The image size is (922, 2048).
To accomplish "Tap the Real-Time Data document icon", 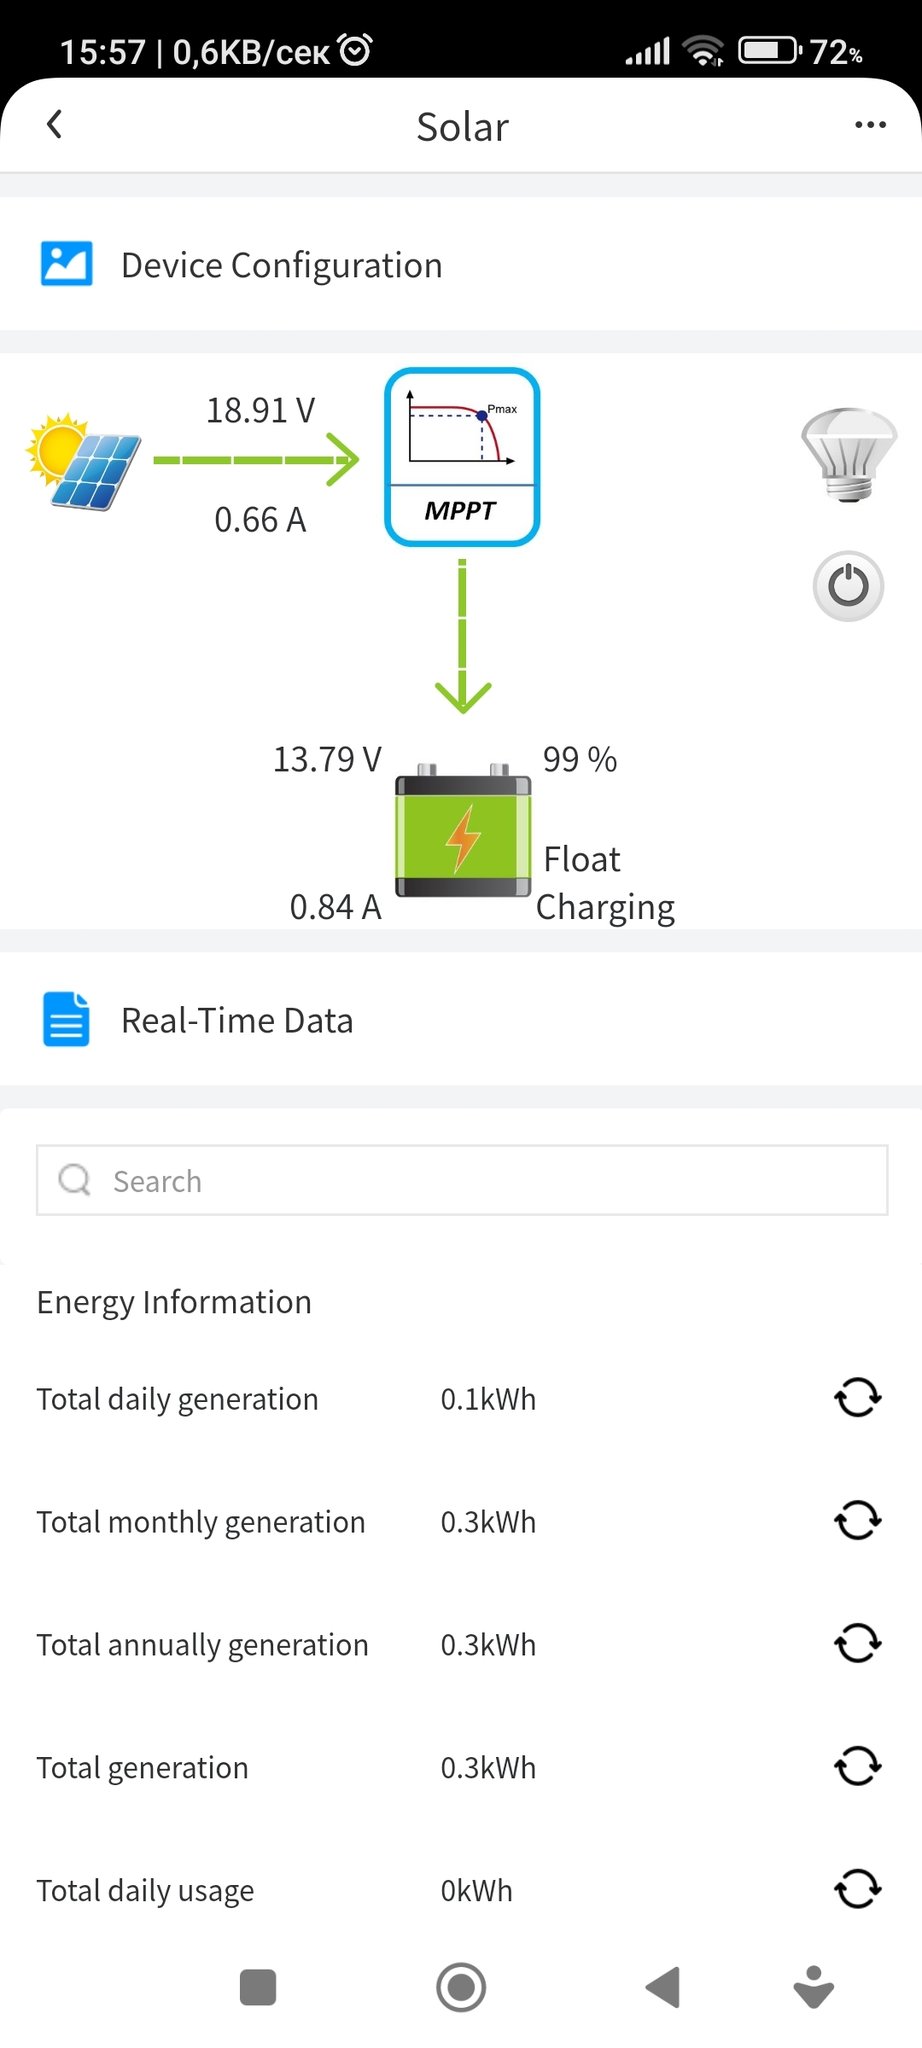I will point(66,1019).
